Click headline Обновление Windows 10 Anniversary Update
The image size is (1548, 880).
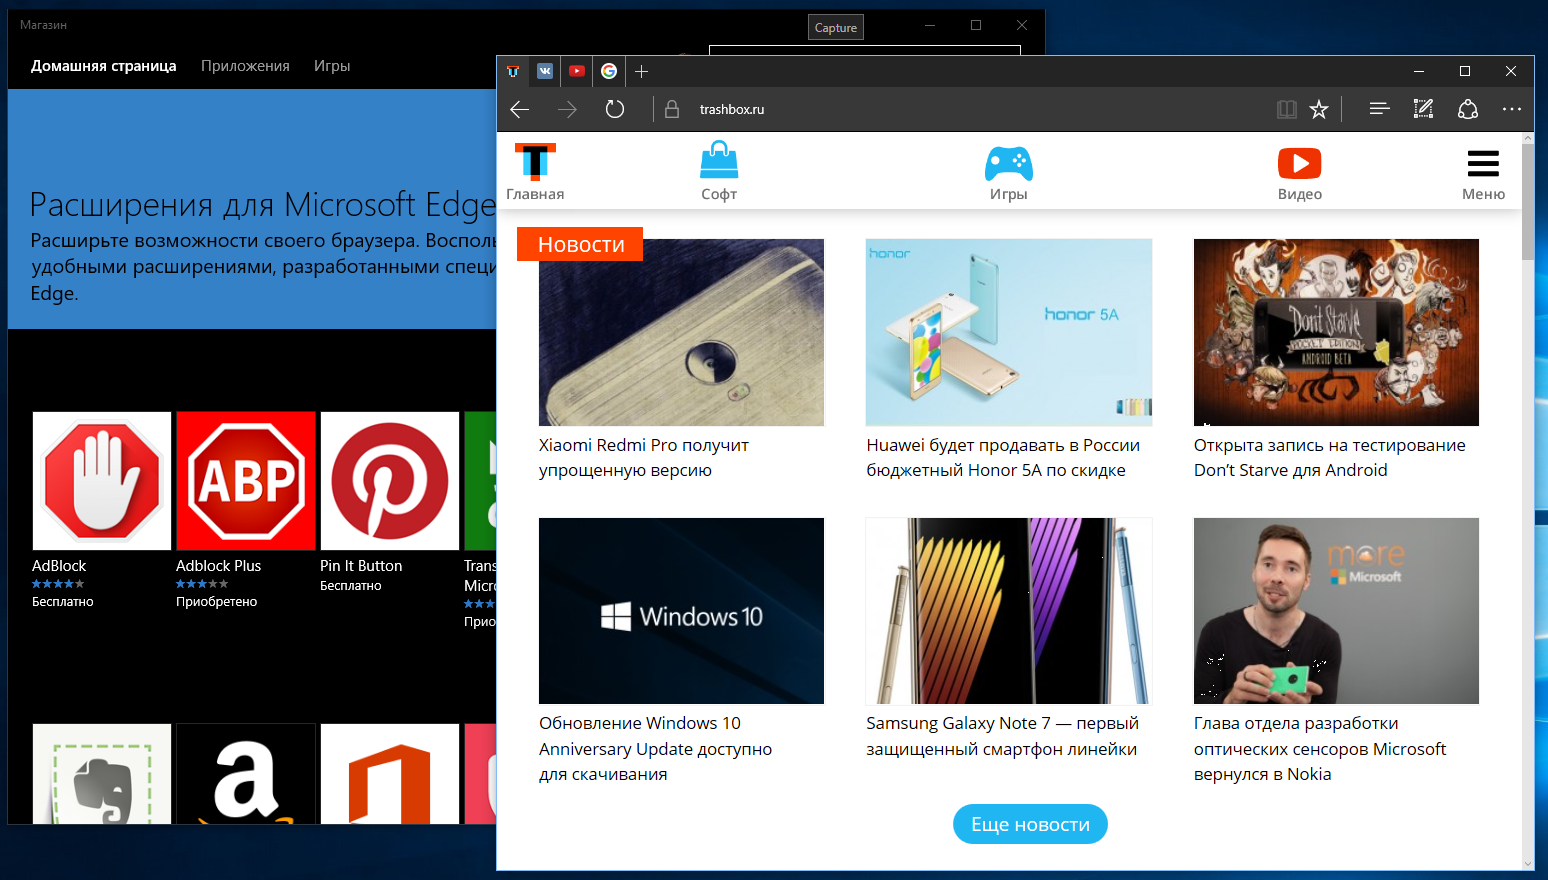point(656,749)
